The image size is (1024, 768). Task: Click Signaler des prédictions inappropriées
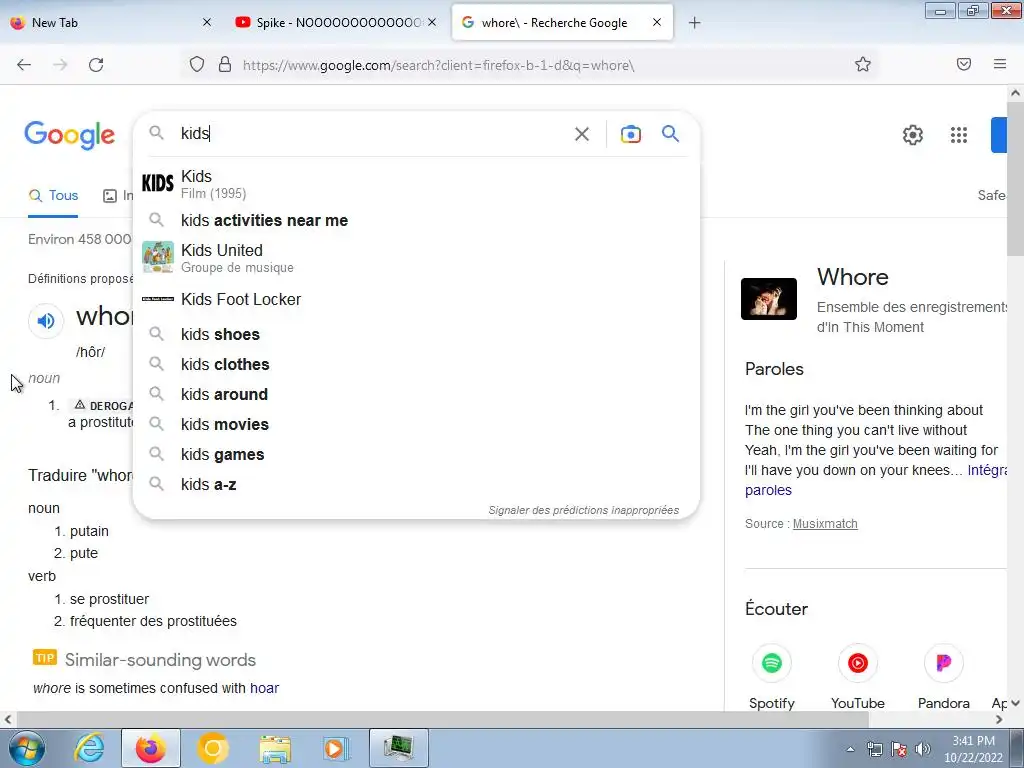(583, 510)
